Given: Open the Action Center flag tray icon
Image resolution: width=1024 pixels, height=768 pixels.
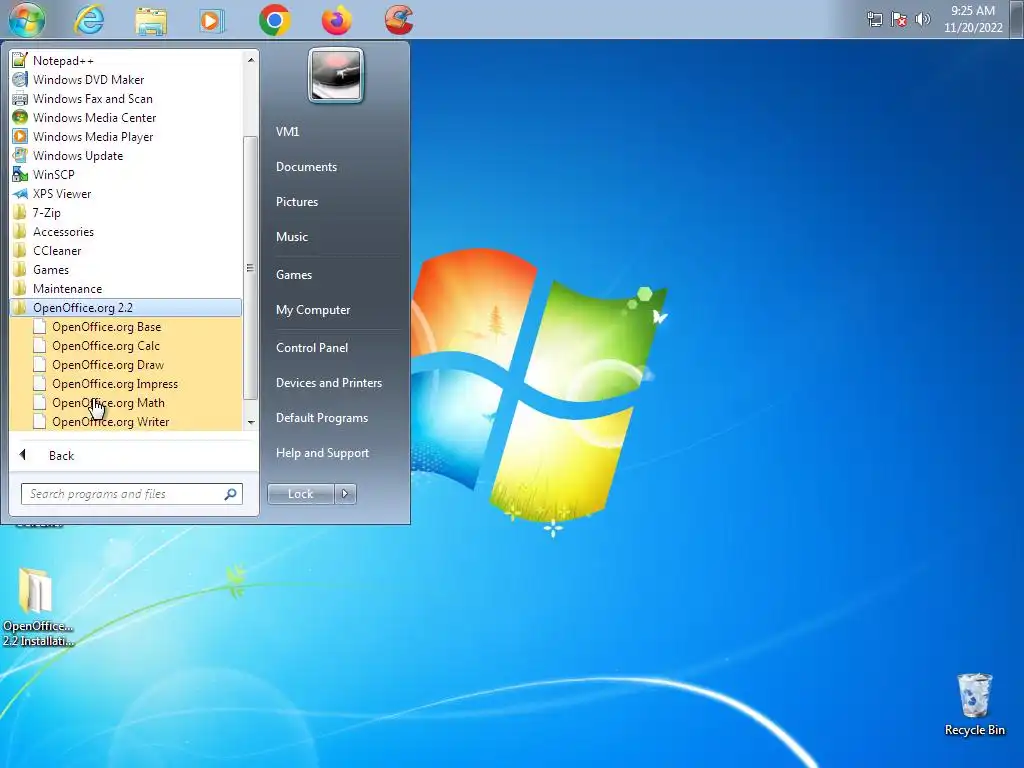Looking at the screenshot, I should 899,20.
